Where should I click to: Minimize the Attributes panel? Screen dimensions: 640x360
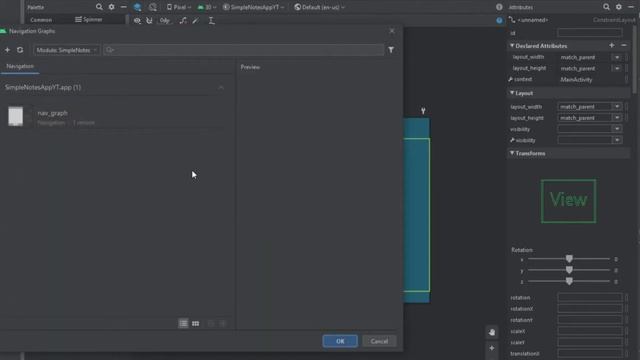631,7
